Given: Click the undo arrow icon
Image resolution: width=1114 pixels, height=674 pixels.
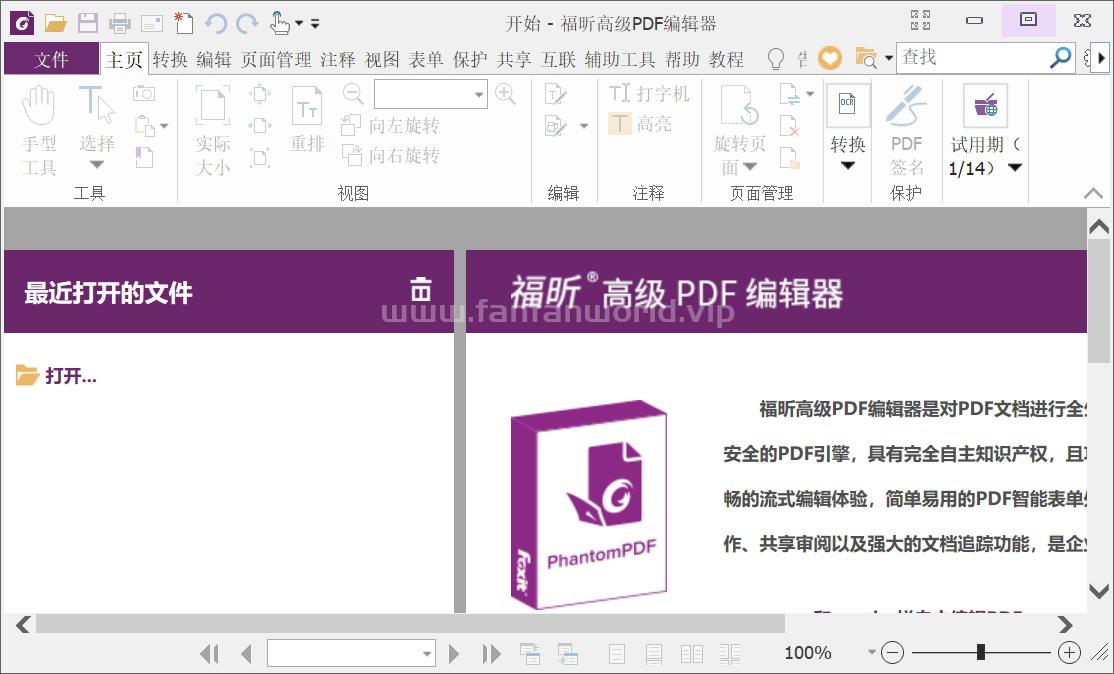Looking at the screenshot, I should point(215,22).
